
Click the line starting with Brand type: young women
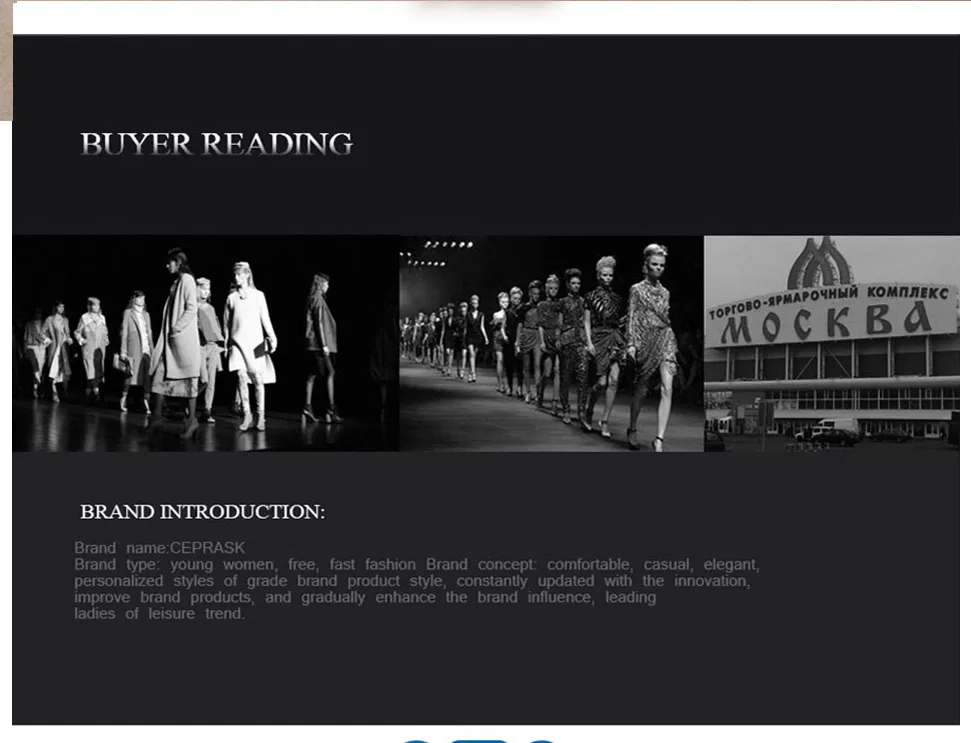click(x=417, y=565)
